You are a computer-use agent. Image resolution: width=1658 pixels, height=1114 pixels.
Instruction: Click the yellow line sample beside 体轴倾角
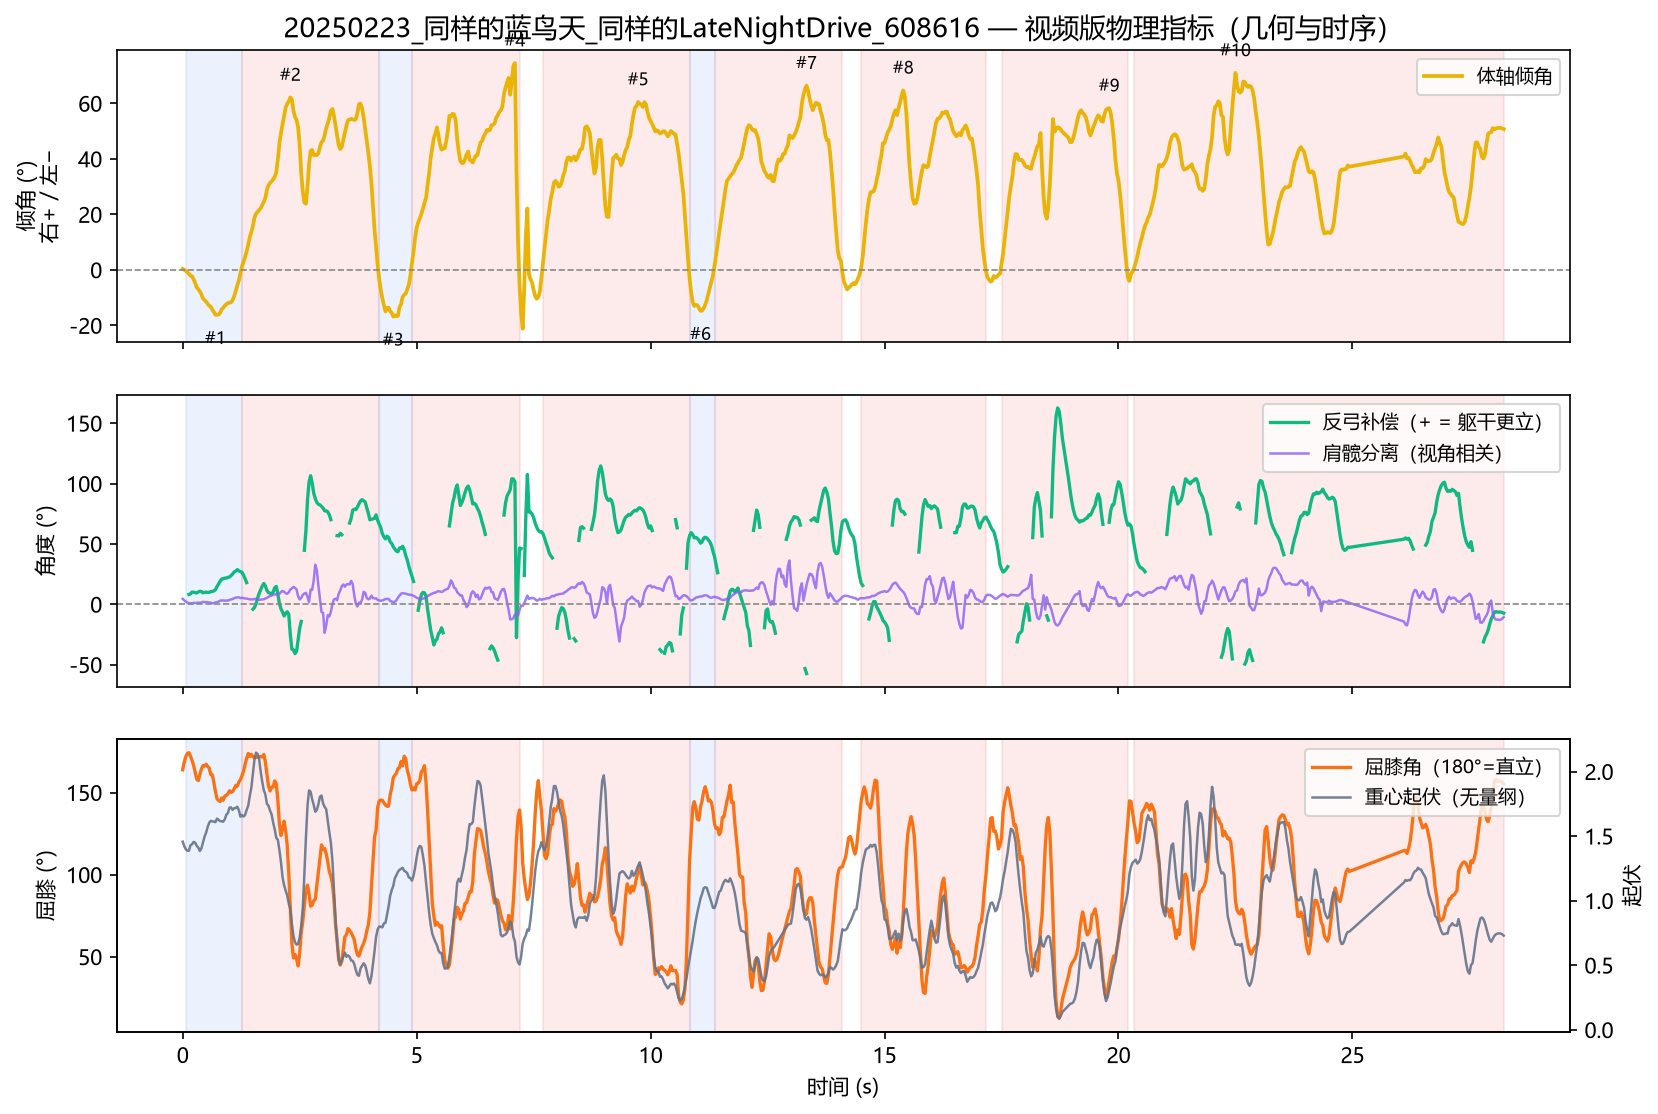pos(1445,77)
